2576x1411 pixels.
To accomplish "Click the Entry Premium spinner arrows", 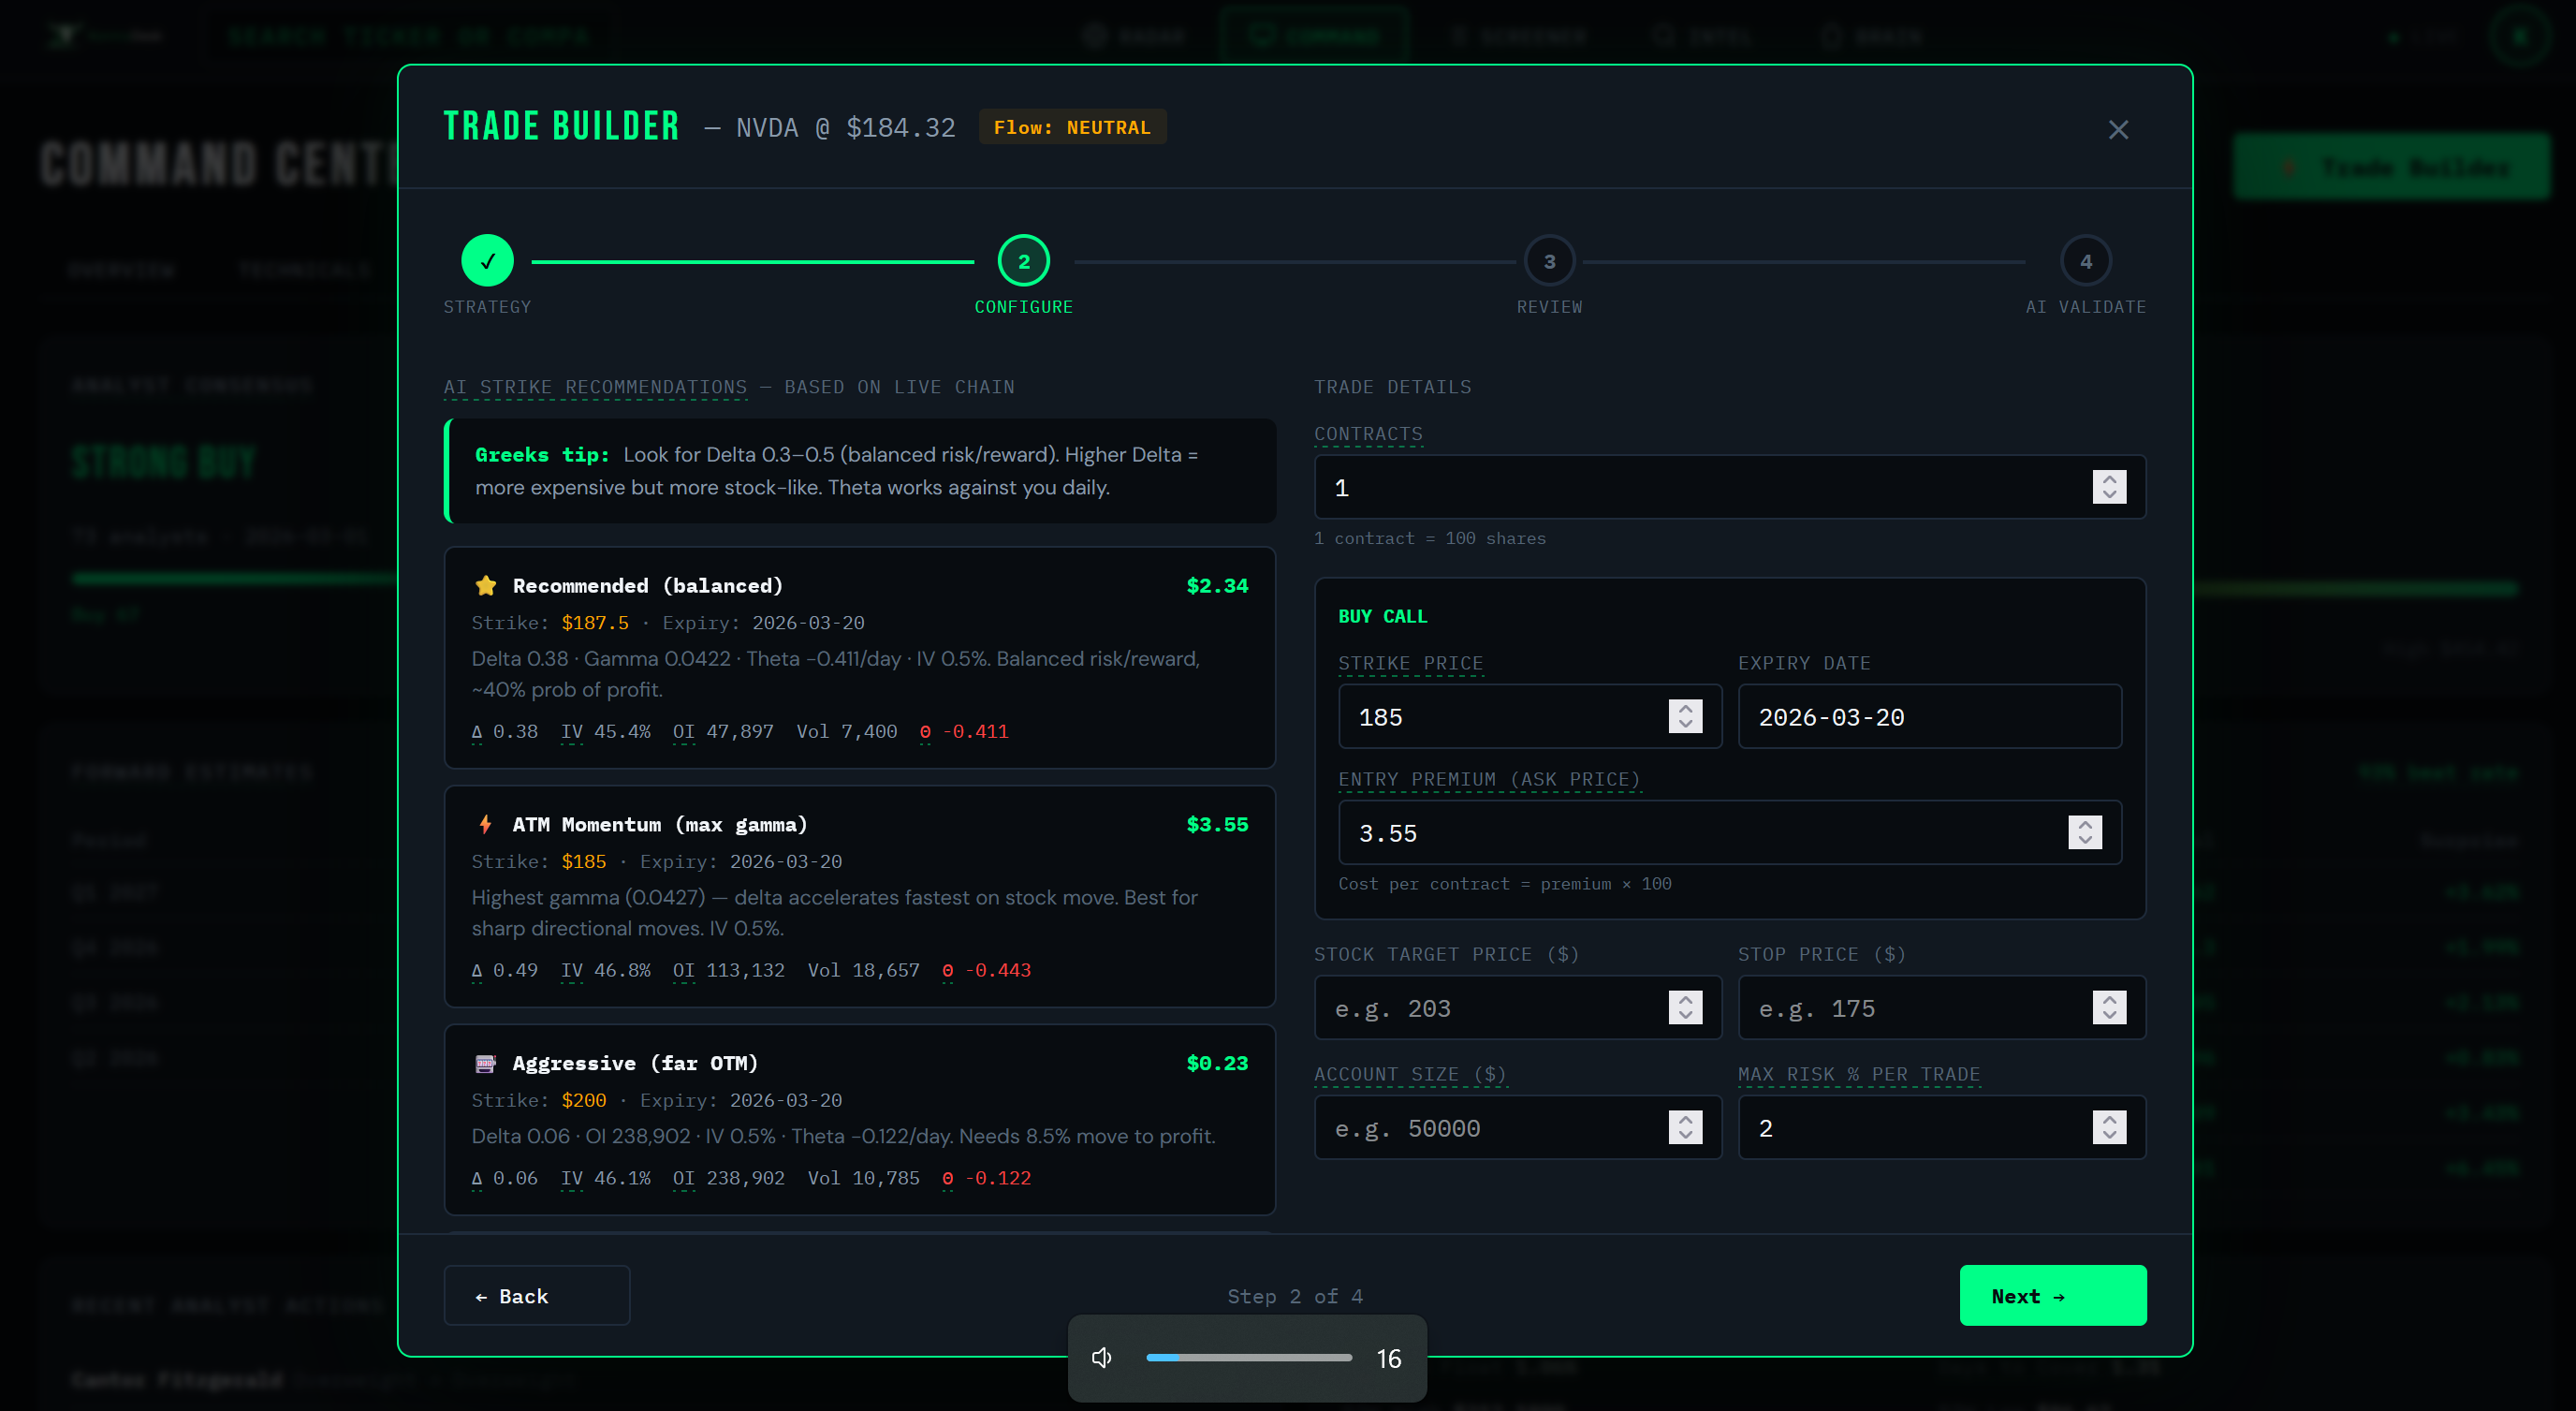I will [x=2085, y=832].
